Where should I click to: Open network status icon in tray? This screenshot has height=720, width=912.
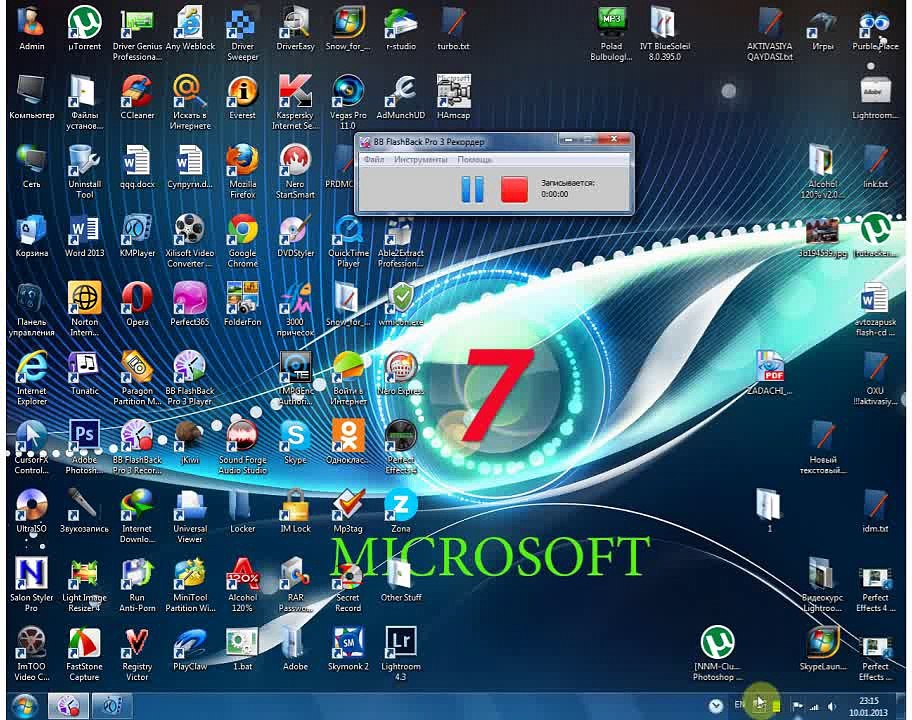(x=814, y=707)
